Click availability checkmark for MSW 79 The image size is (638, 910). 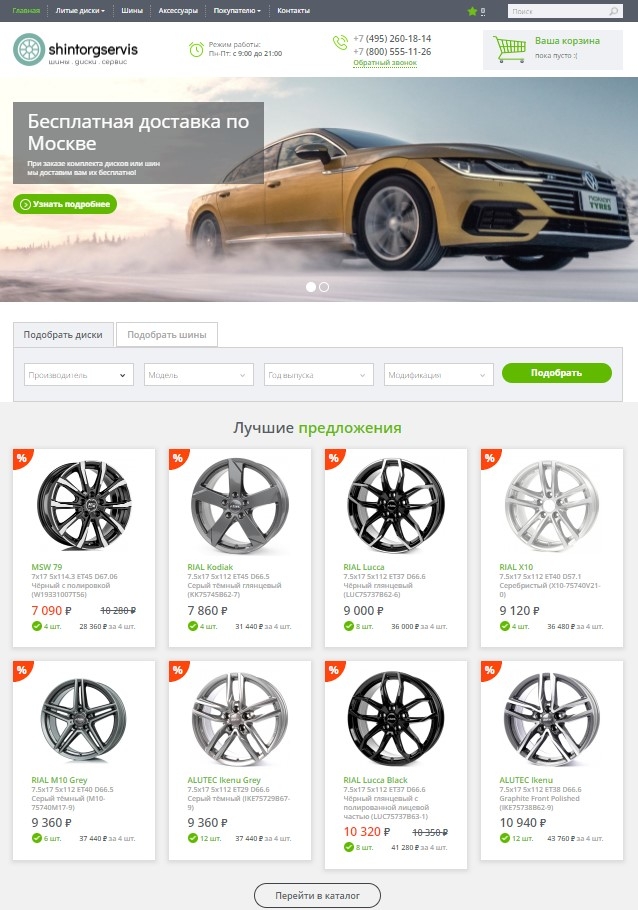[37, 626]
